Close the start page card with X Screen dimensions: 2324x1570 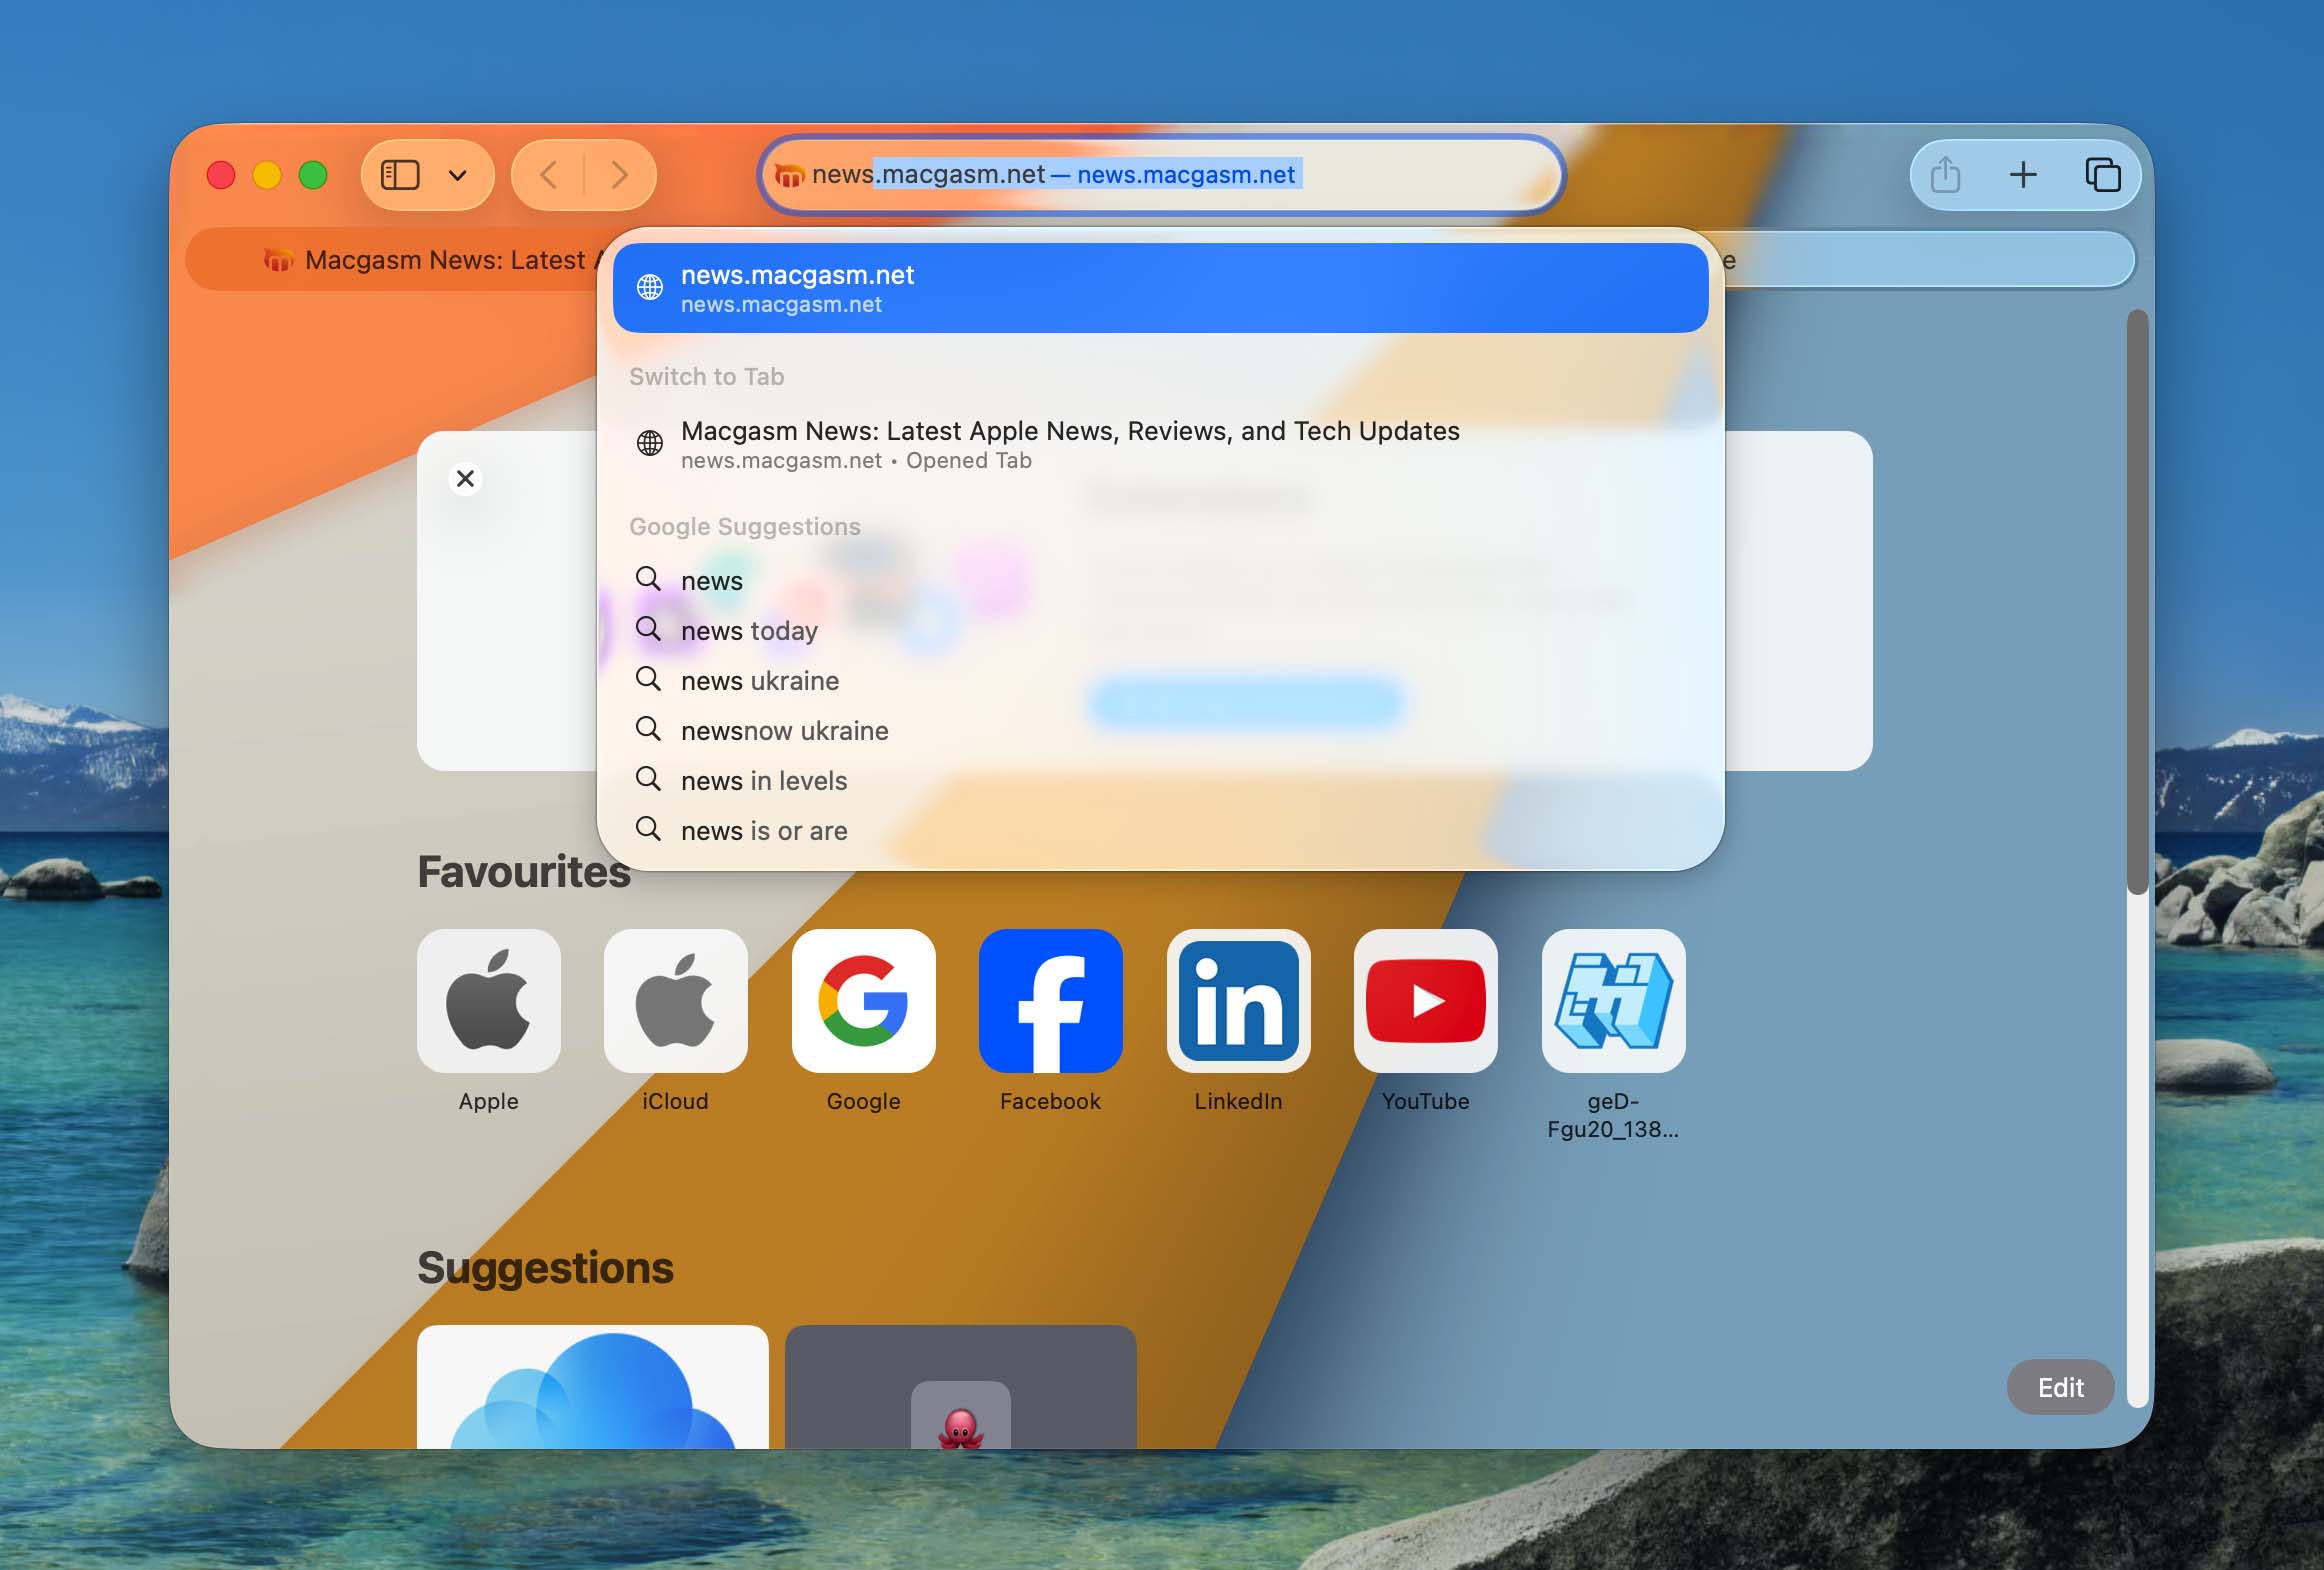pyautogui.click(x=465, y=479)
